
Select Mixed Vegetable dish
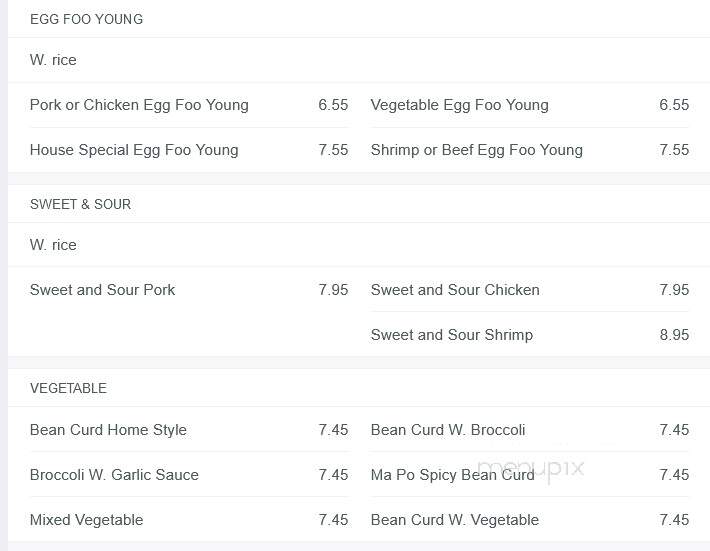coord(86,520)
